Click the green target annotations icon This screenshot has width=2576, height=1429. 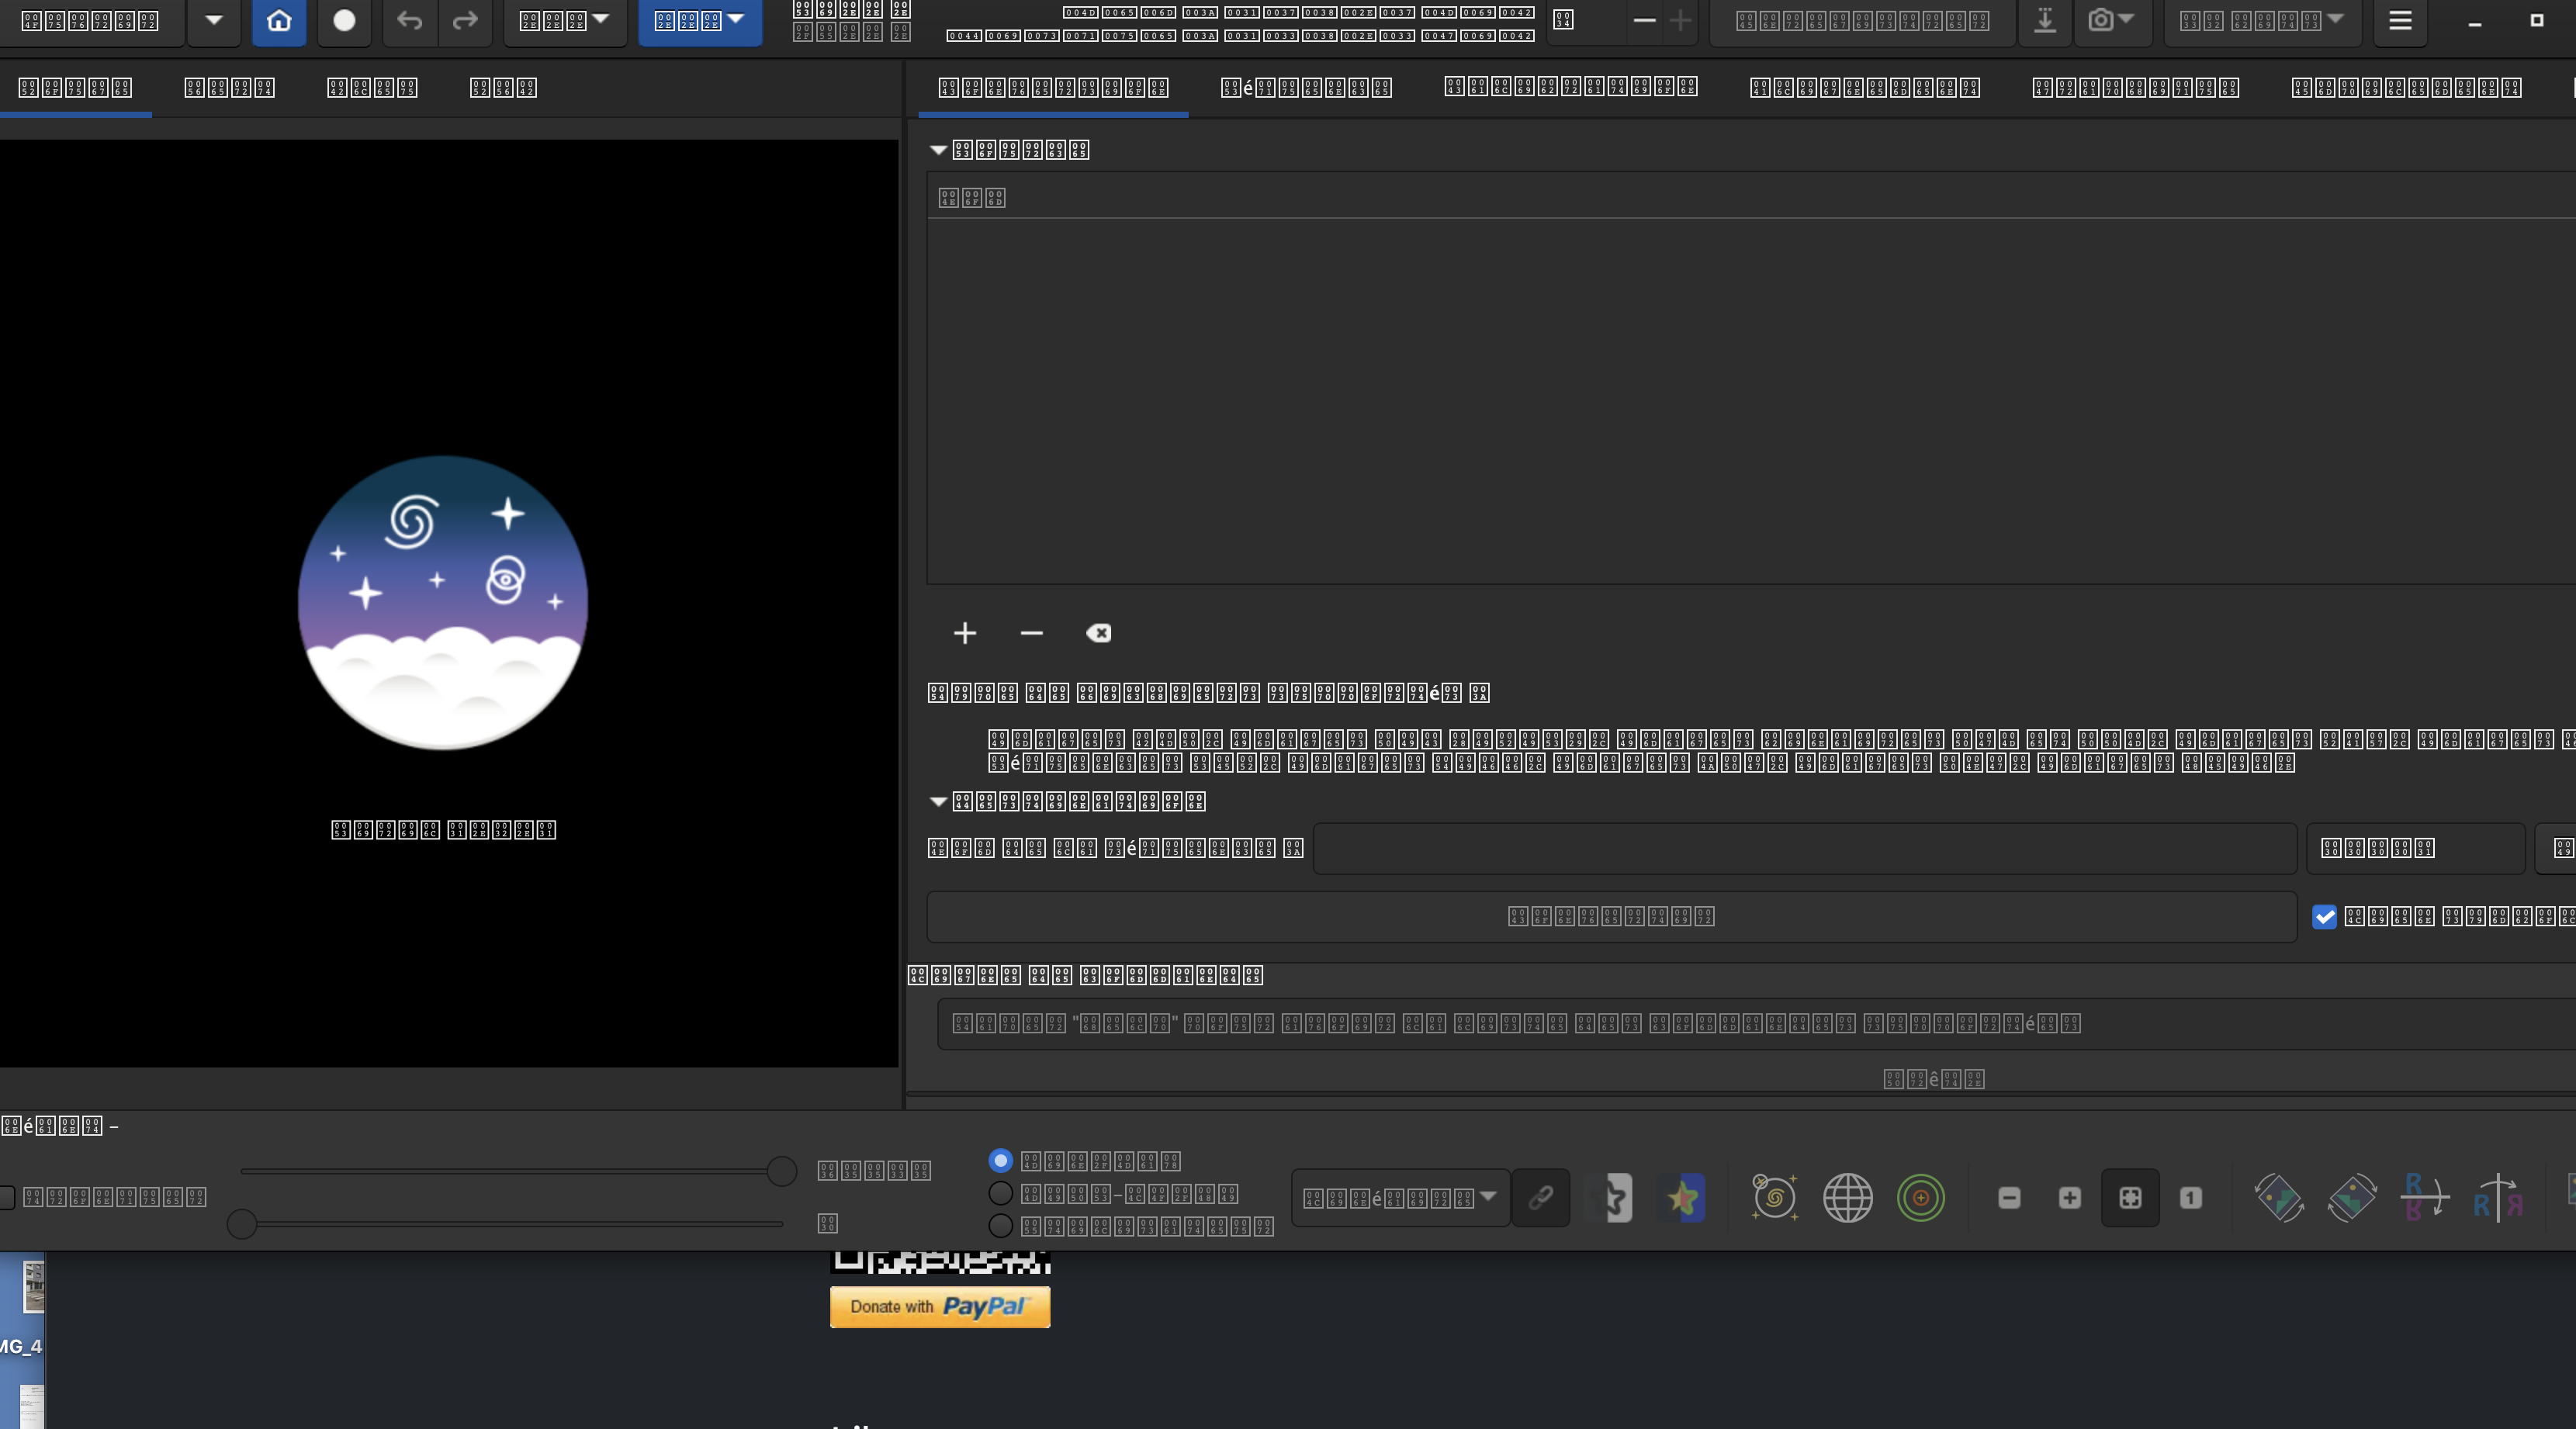[1920, 1197]
